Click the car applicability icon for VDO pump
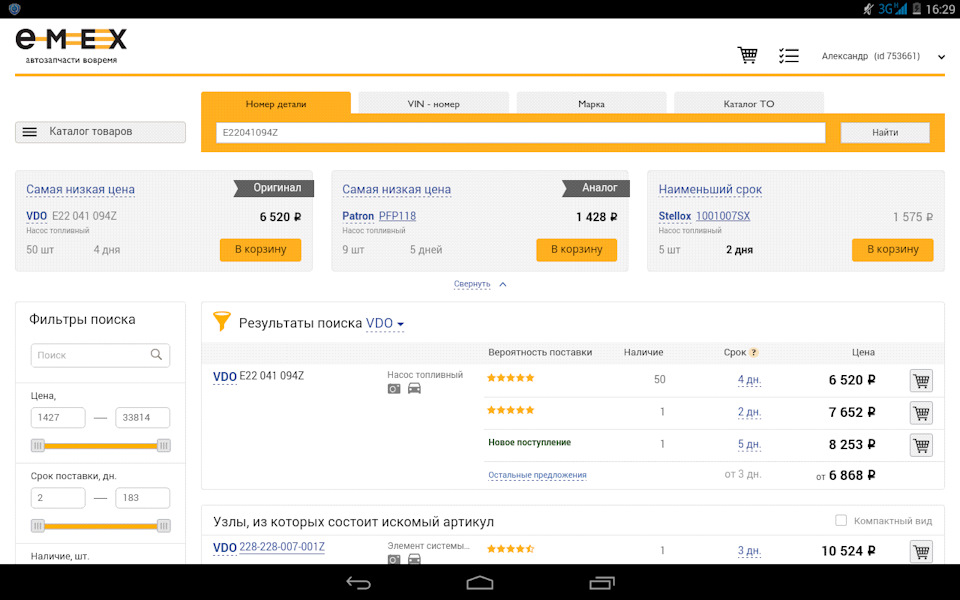The height and width of the screenshot is (600, 960). coord(414,389)
